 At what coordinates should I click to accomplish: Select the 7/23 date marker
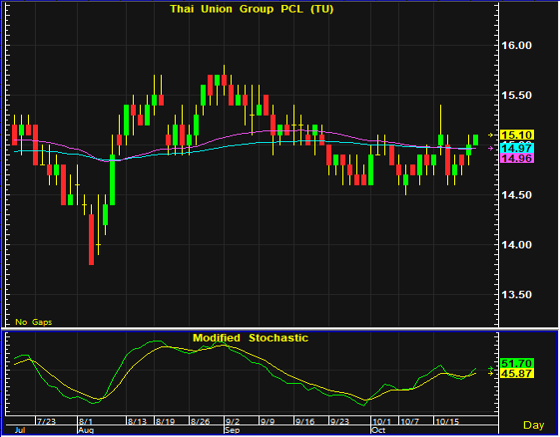(46, 422)
